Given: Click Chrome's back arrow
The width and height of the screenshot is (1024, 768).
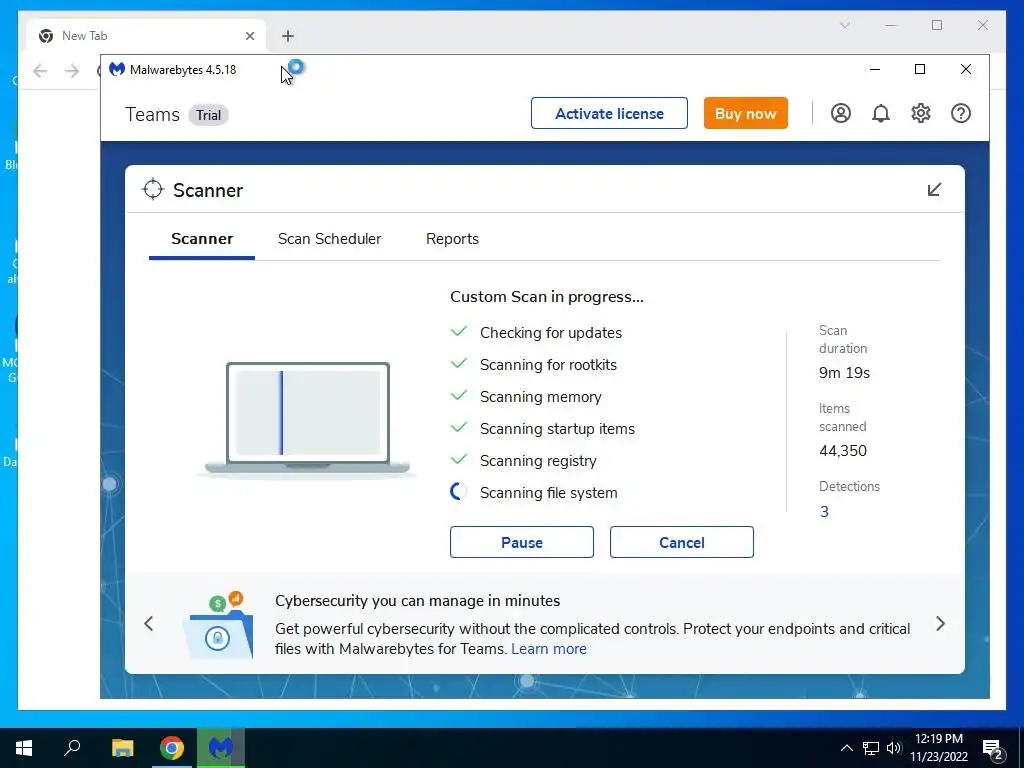Looking at the screenshot, I should (x=40, y=71).
